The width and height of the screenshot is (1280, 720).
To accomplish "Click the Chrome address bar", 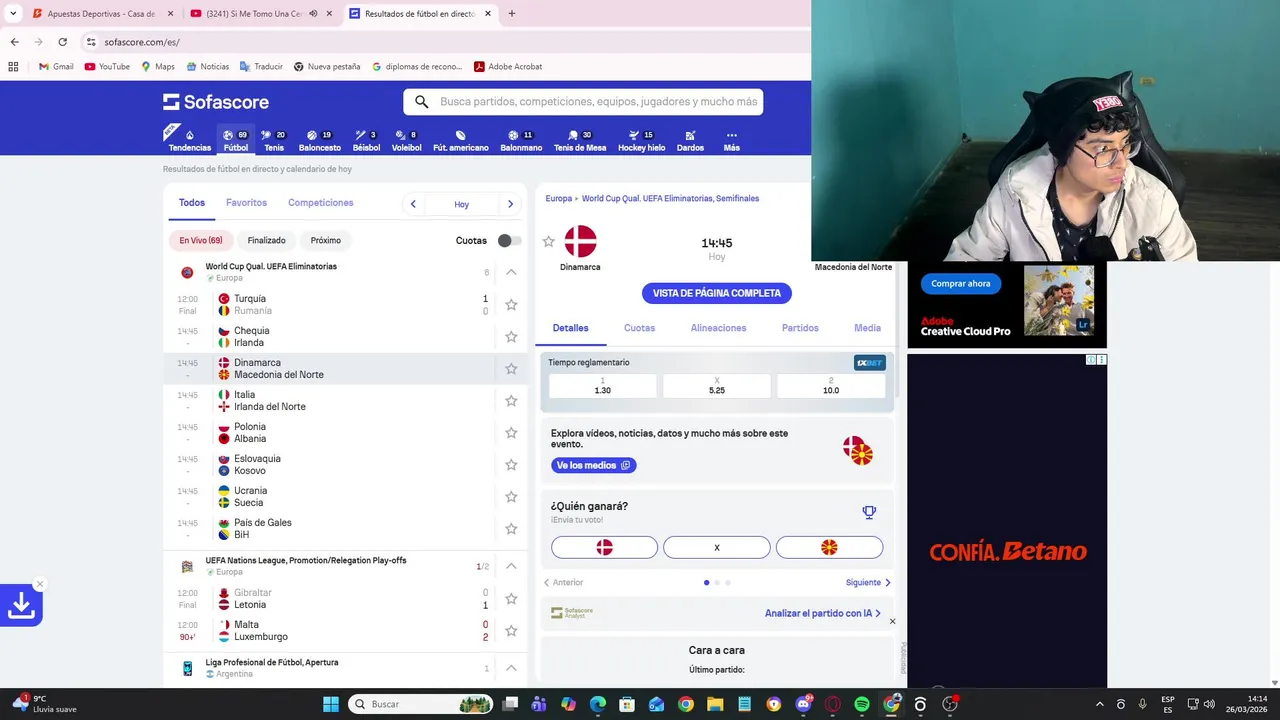I will (440, 42).
